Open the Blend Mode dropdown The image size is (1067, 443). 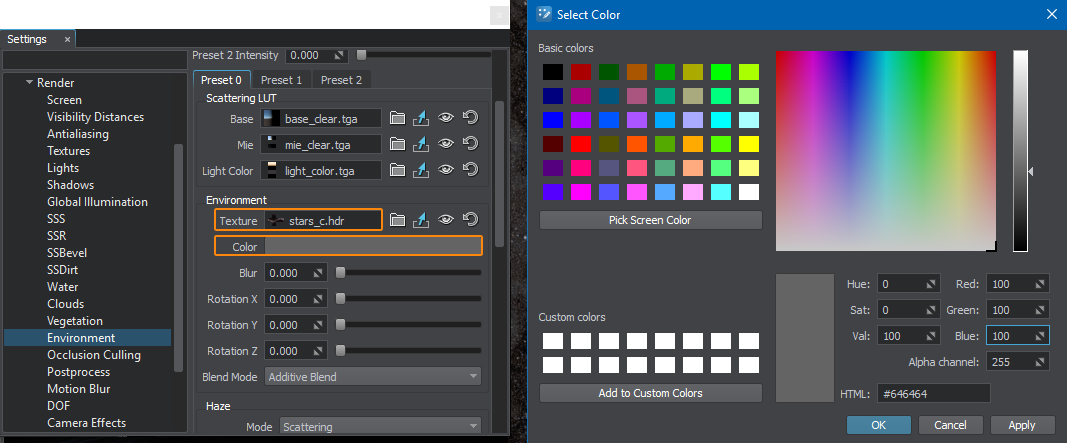(x=373, y=377)
